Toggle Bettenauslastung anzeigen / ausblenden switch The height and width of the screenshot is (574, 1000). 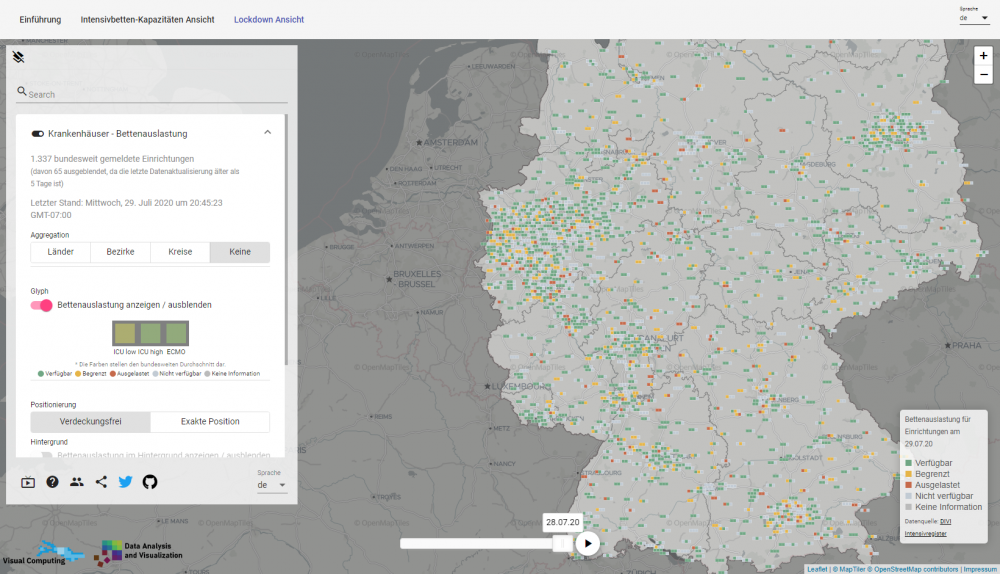tap(42, 305)
